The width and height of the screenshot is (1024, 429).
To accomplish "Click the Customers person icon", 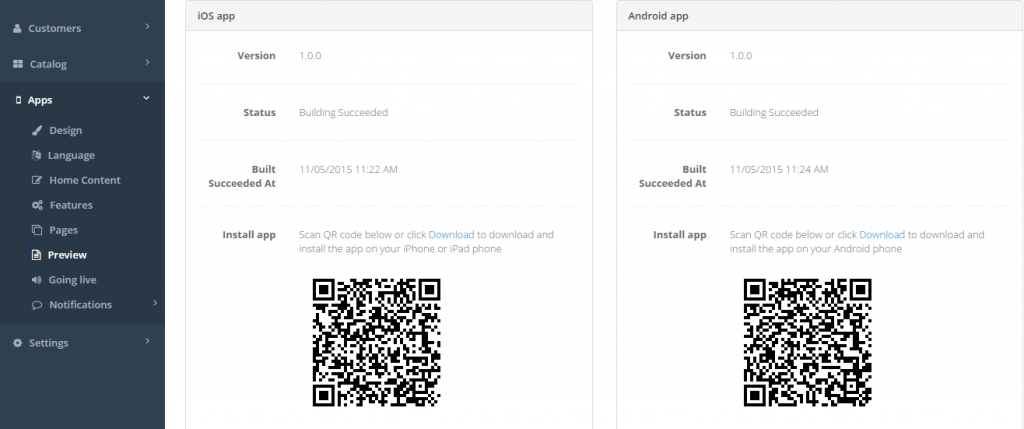I will [x=18, y=29].
